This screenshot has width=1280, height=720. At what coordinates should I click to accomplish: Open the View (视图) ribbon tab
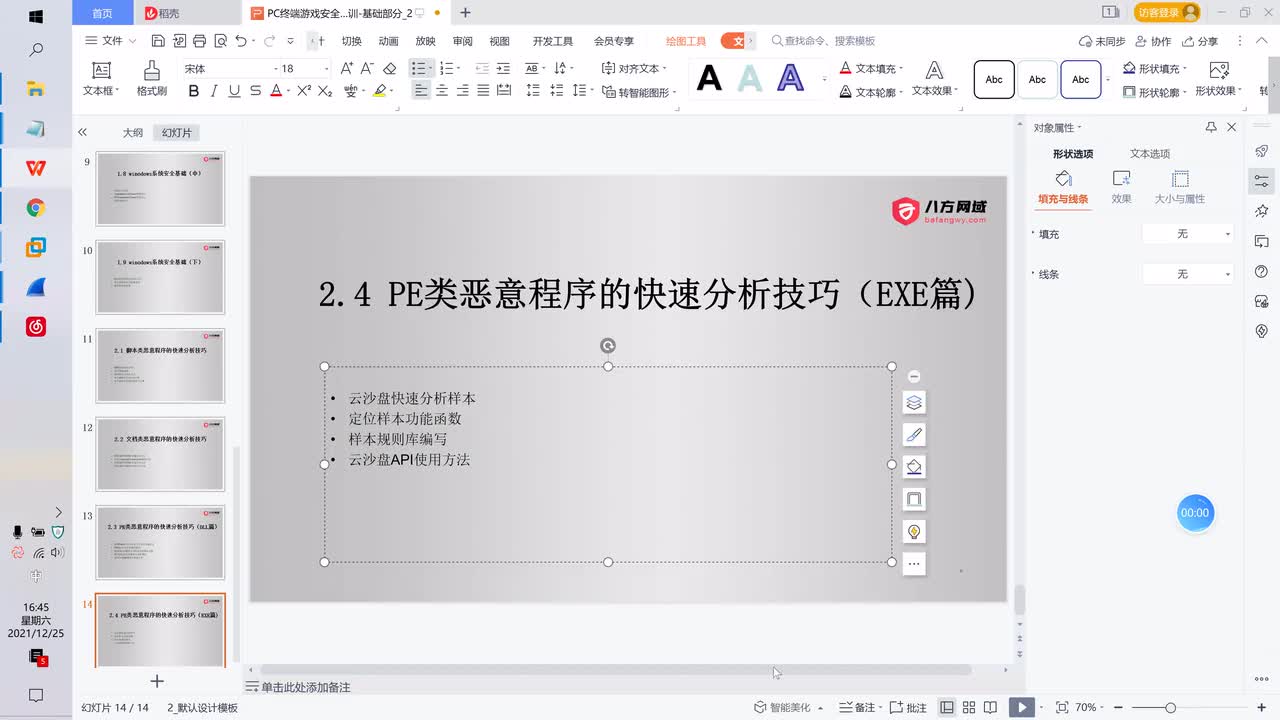tap(499, 41)
